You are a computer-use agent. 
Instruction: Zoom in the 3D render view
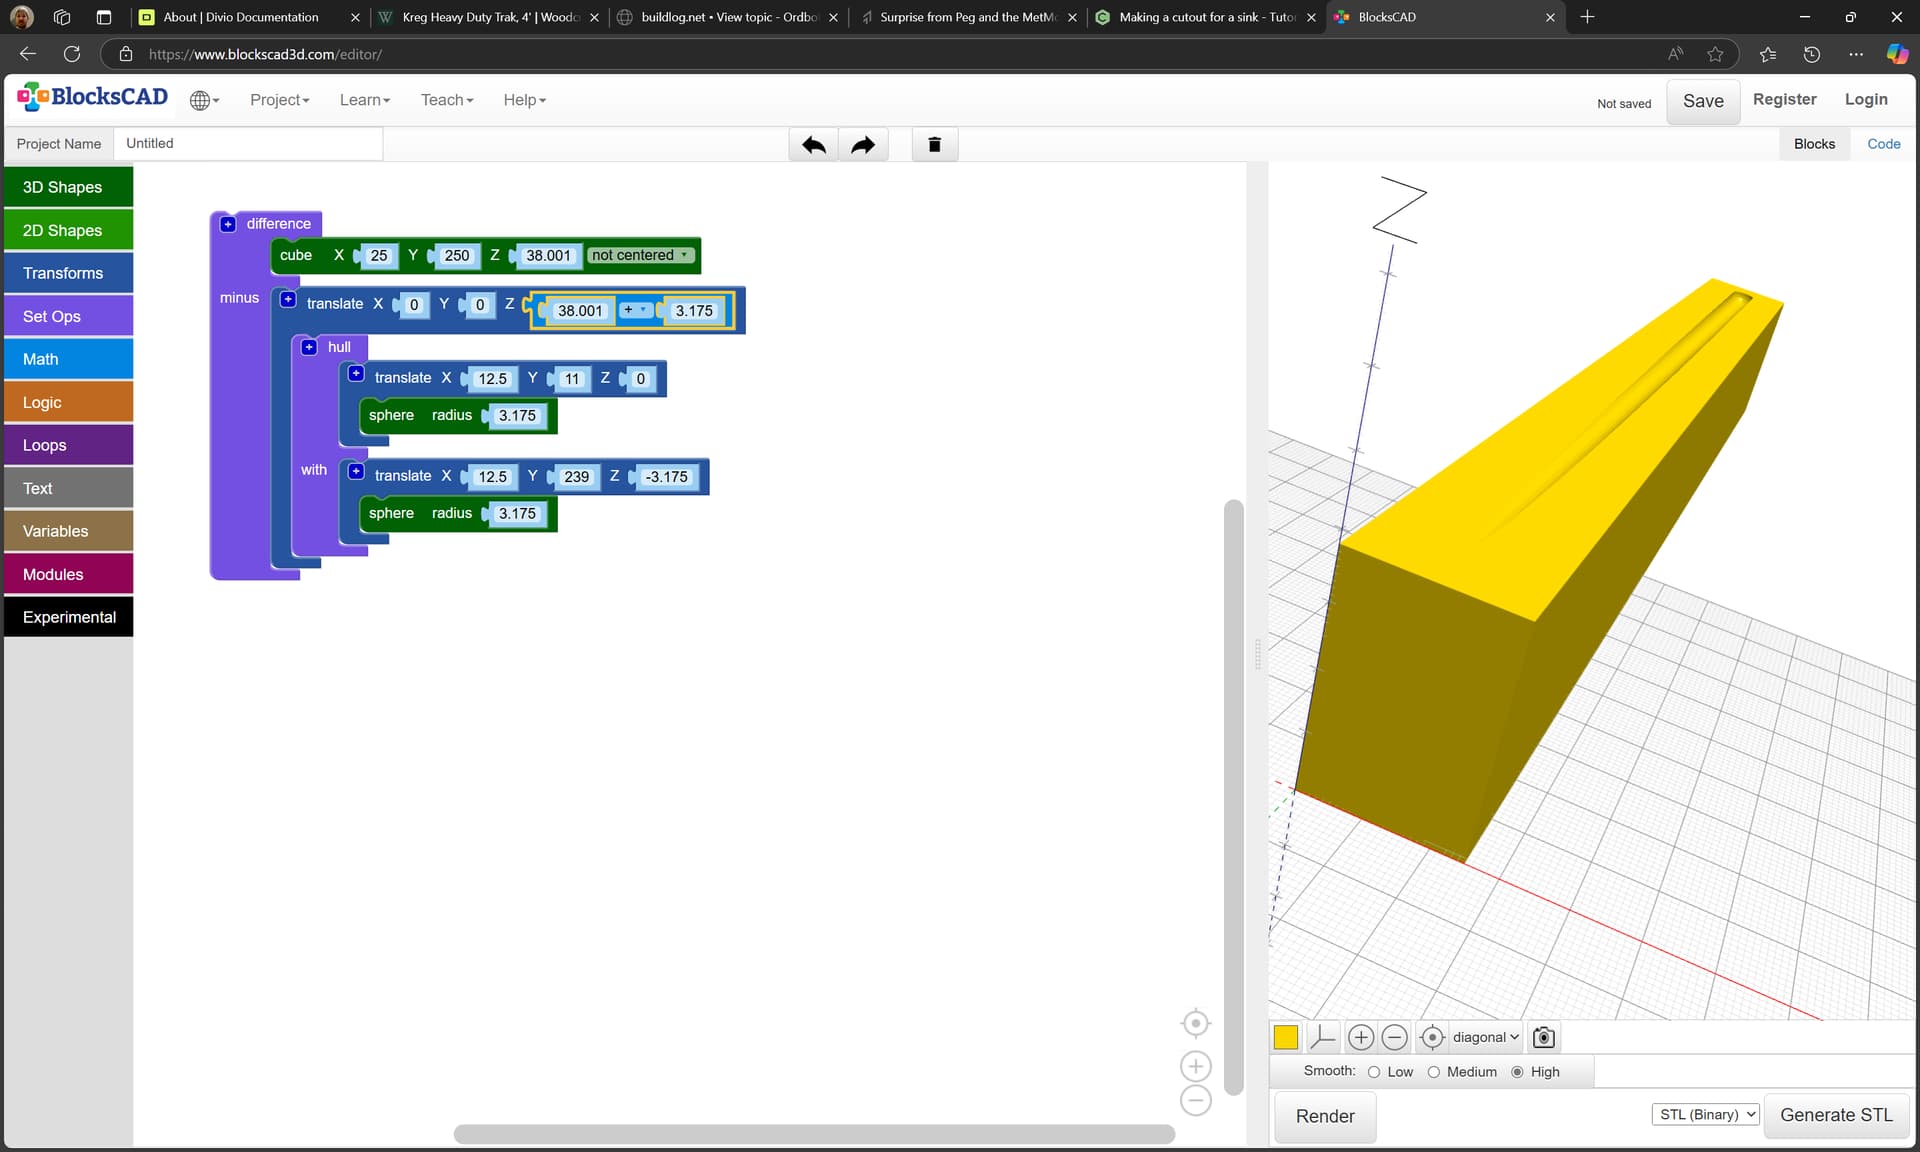[x=1360, y=1037]
